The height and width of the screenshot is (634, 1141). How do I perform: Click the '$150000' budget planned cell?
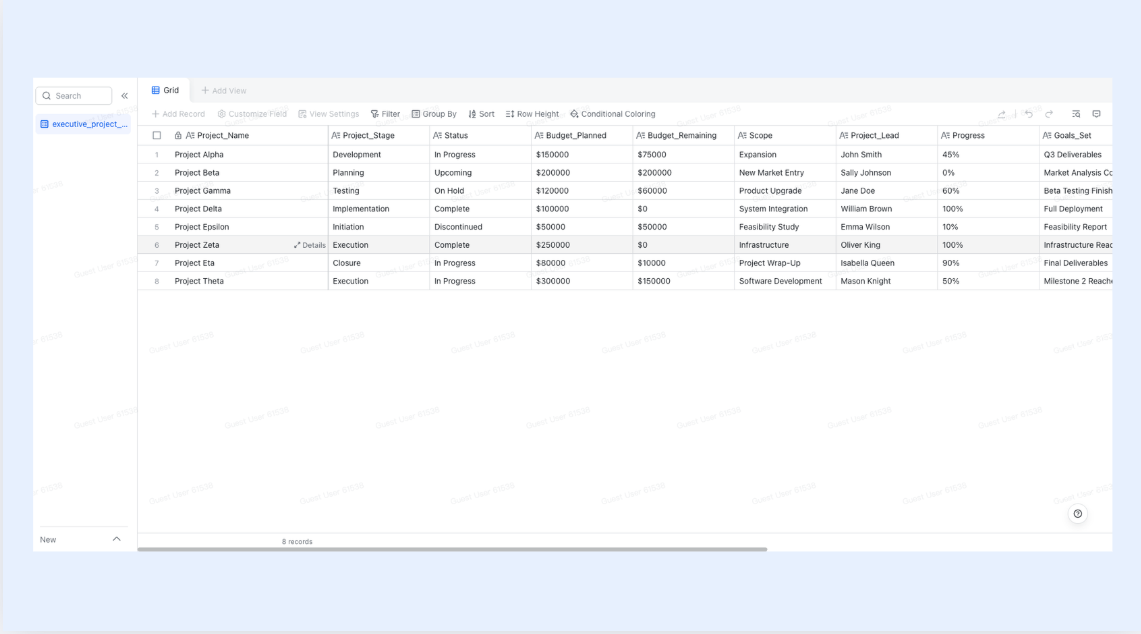tap(582, 154)
